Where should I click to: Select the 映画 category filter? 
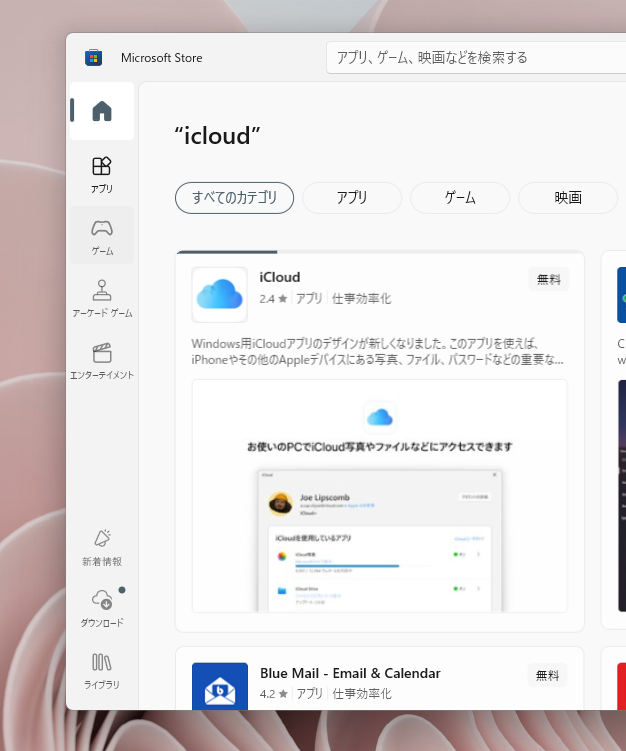click(568, 198)
